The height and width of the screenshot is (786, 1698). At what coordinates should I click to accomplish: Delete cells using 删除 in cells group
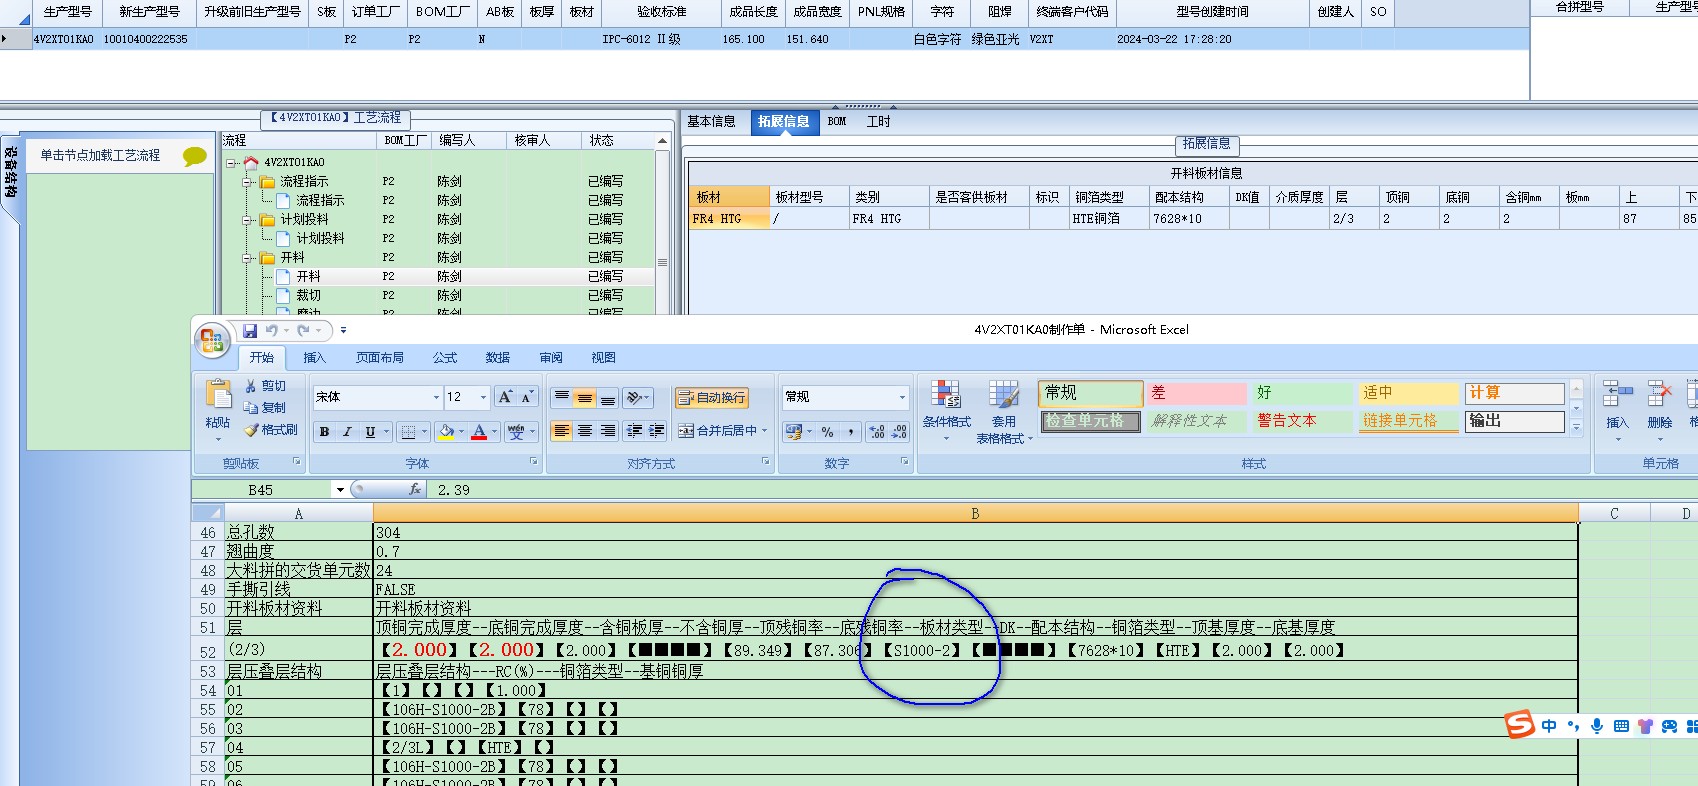1660,410
